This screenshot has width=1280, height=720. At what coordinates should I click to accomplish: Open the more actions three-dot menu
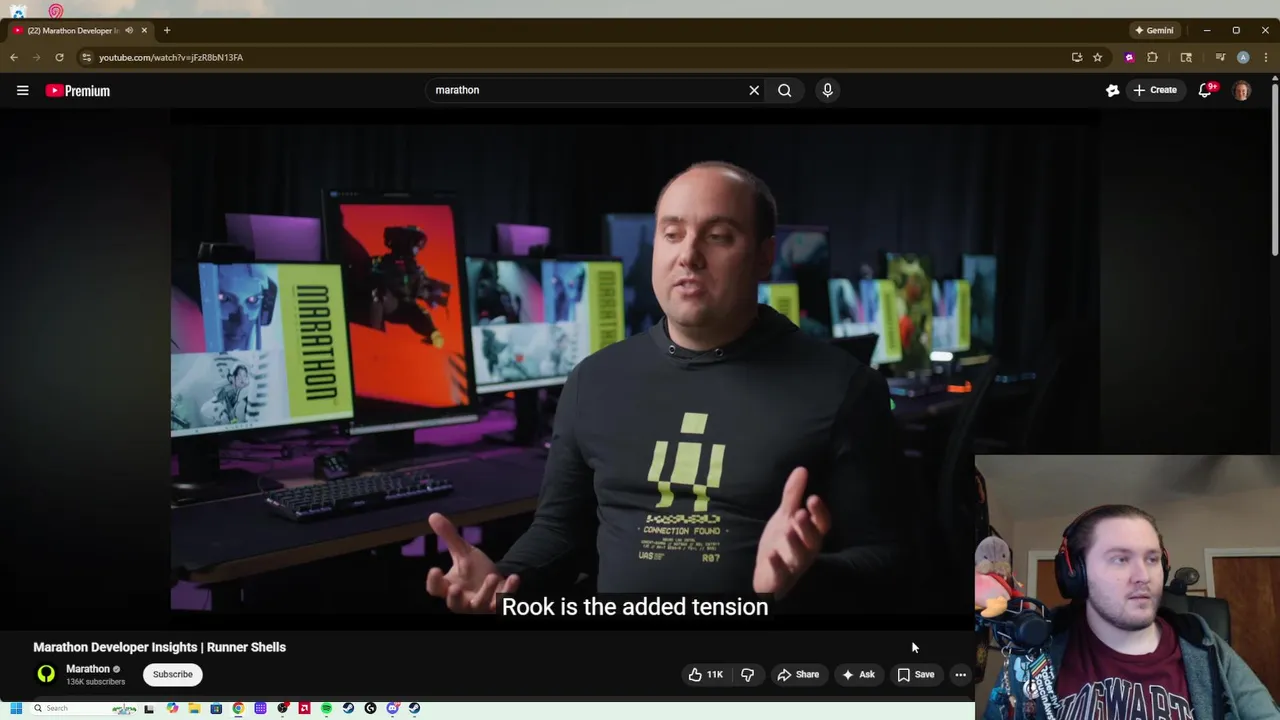(960, 674)
